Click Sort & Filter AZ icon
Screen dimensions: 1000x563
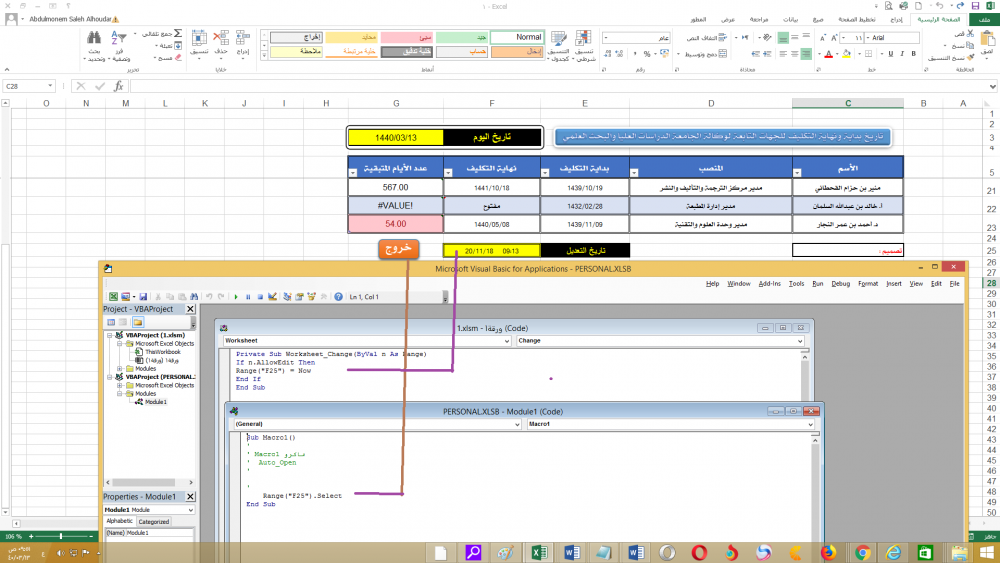[119, 38]
